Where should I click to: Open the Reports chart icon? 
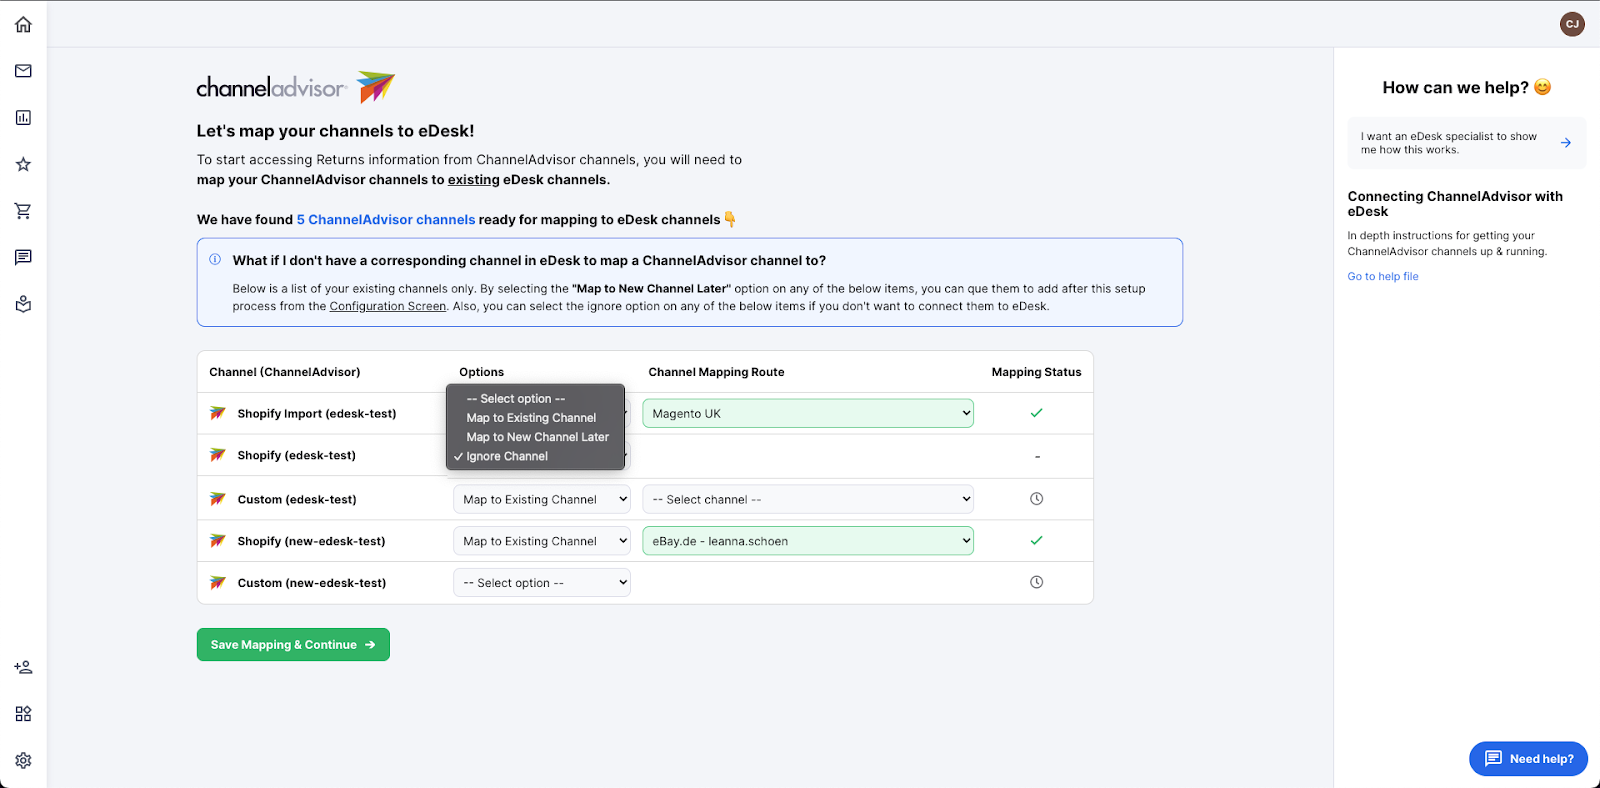point(23,117)
